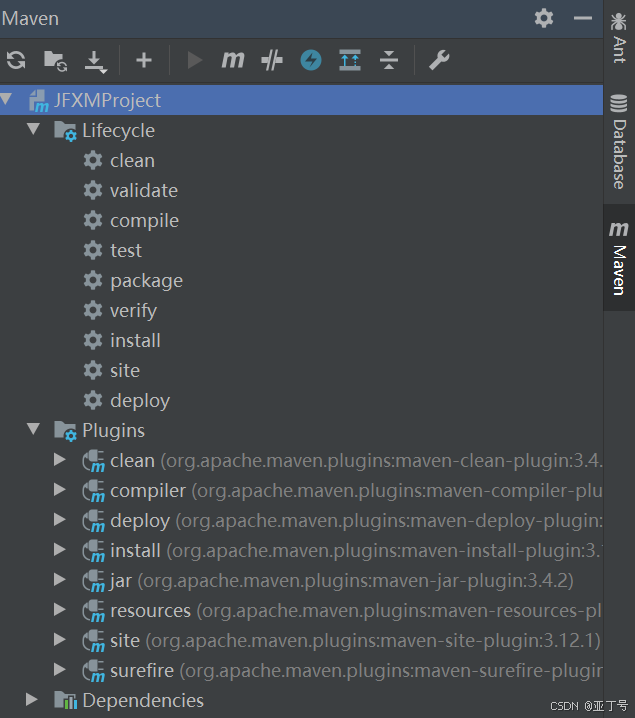
Task: Click the Dependencies library icon
Action: point(65,700)
